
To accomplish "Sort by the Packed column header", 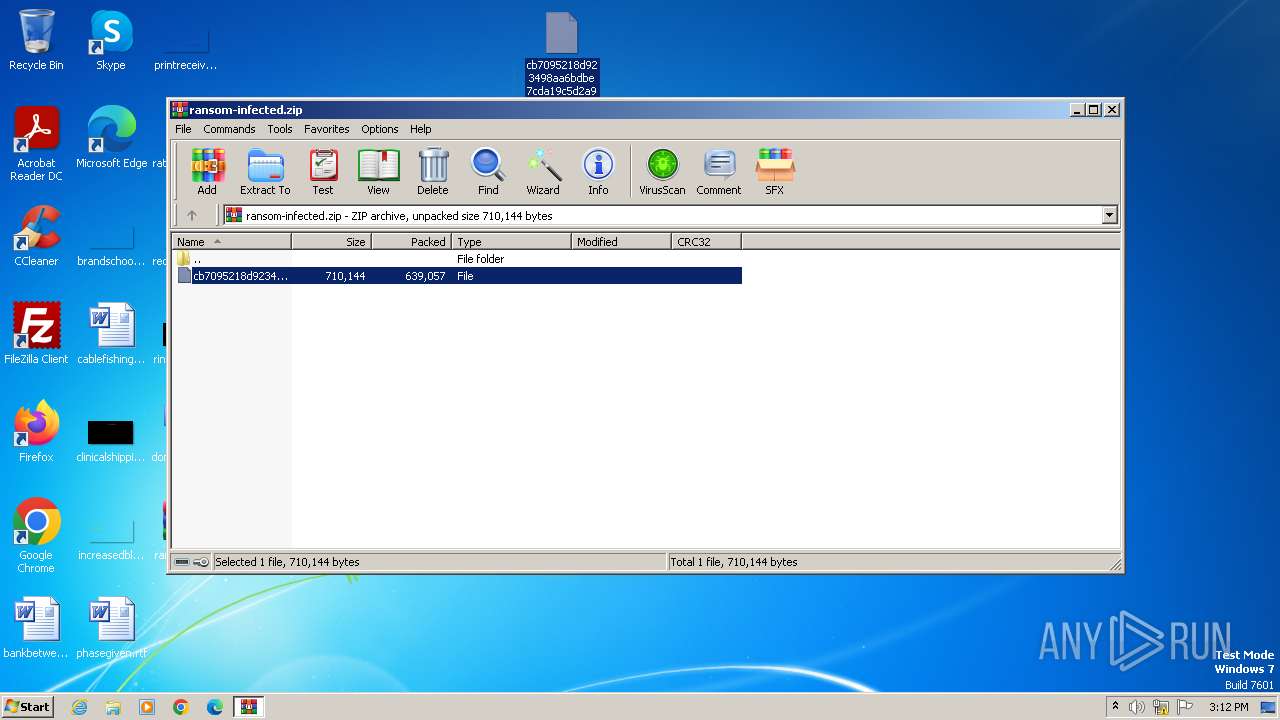I will point(412,242).
